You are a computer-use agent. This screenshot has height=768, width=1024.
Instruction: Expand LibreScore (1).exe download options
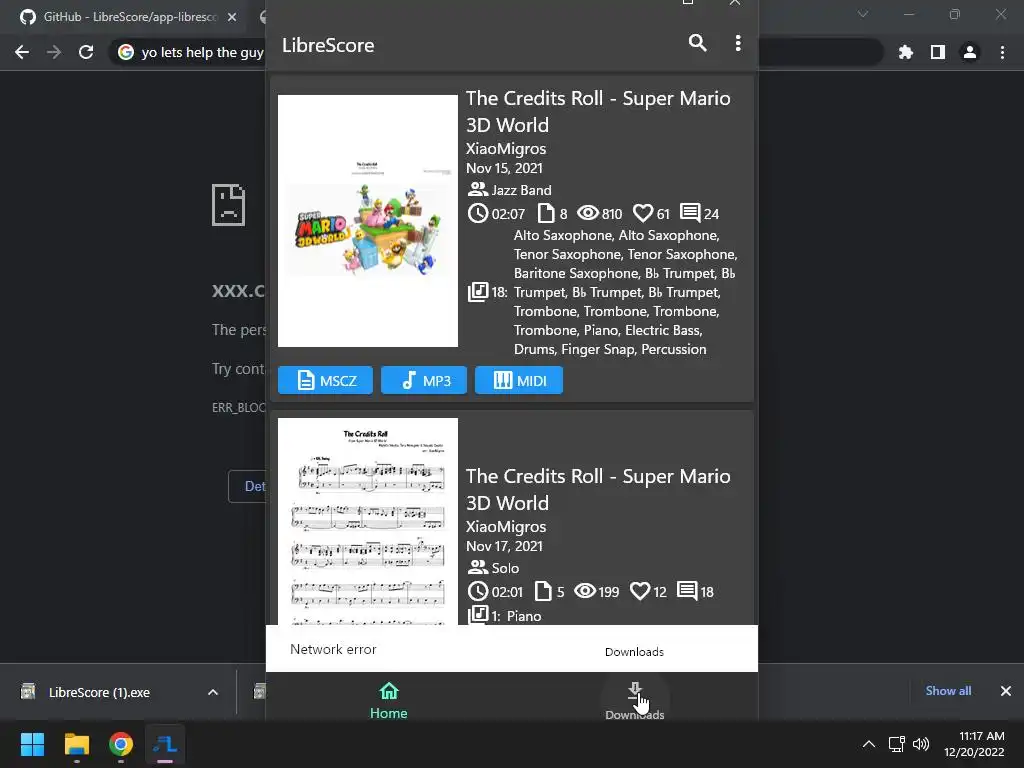(x=213, y=692)
